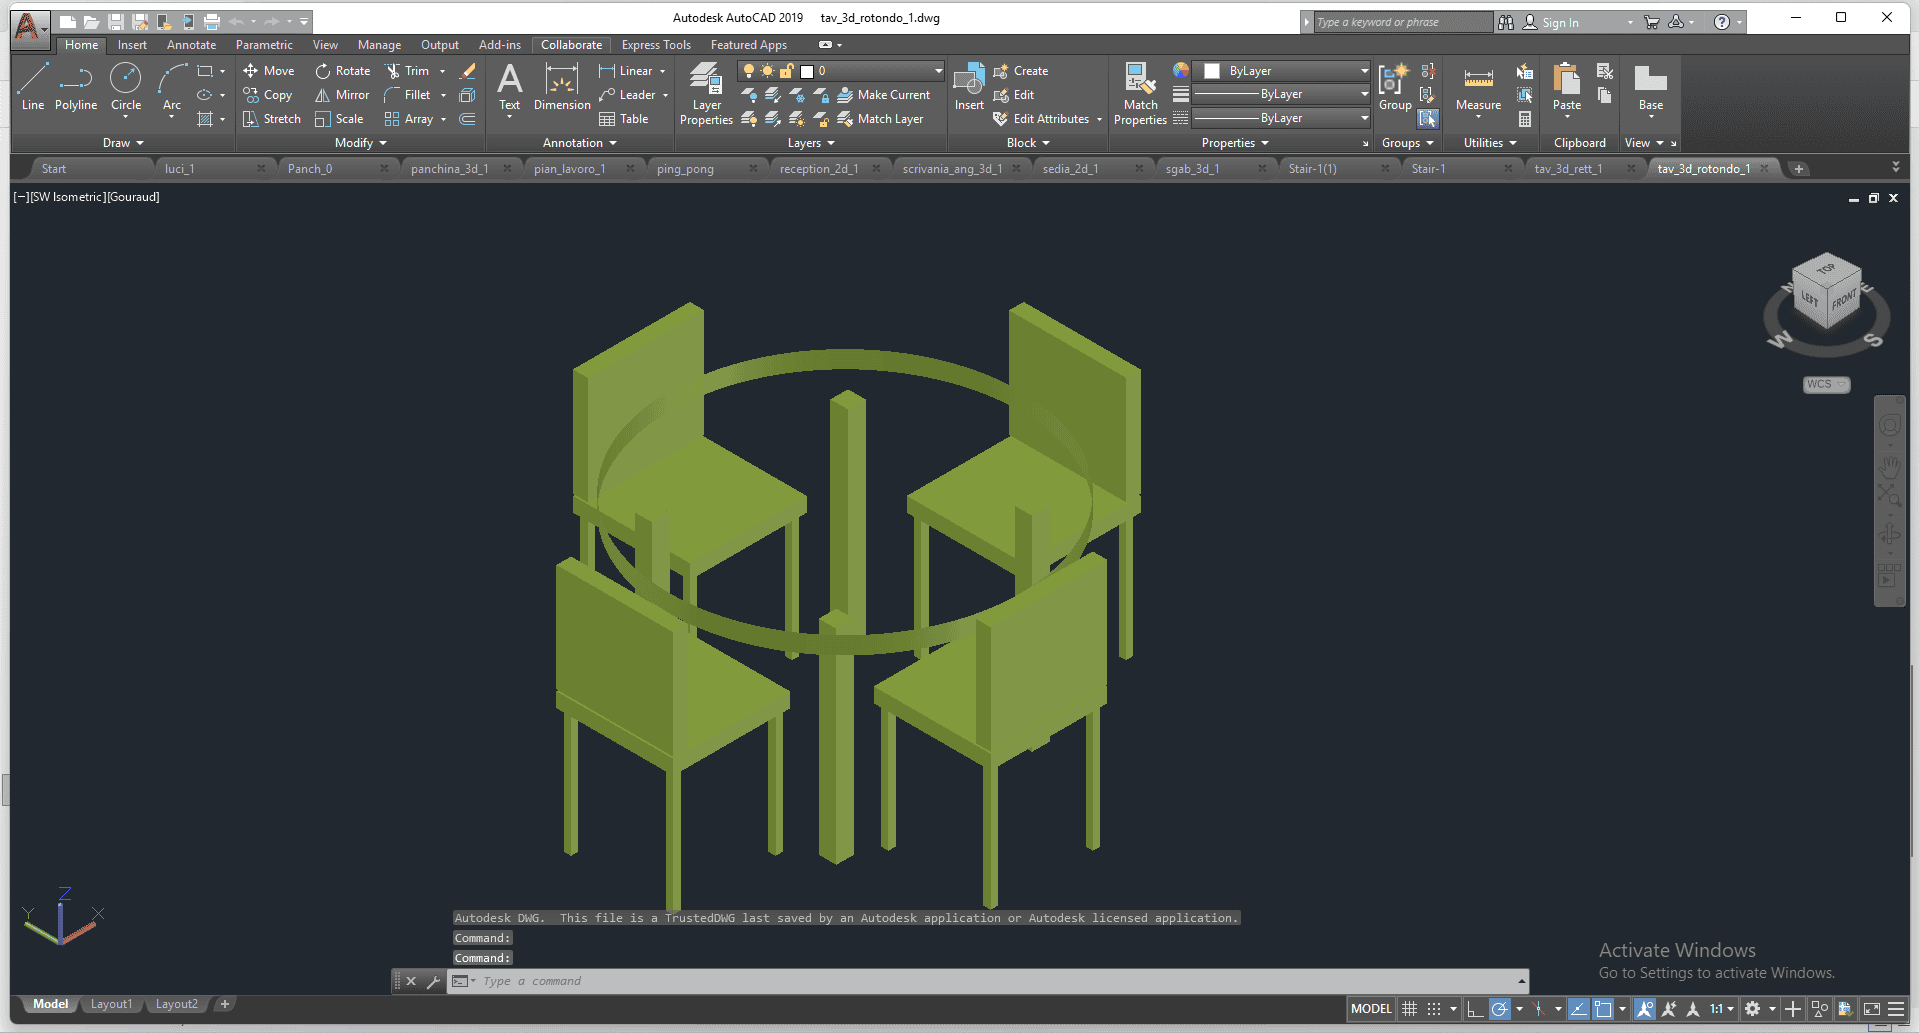Open the Quick Calculator icon
Image resolution: width=1919 pixels, height=1033 pixels.
[1525, 119]
